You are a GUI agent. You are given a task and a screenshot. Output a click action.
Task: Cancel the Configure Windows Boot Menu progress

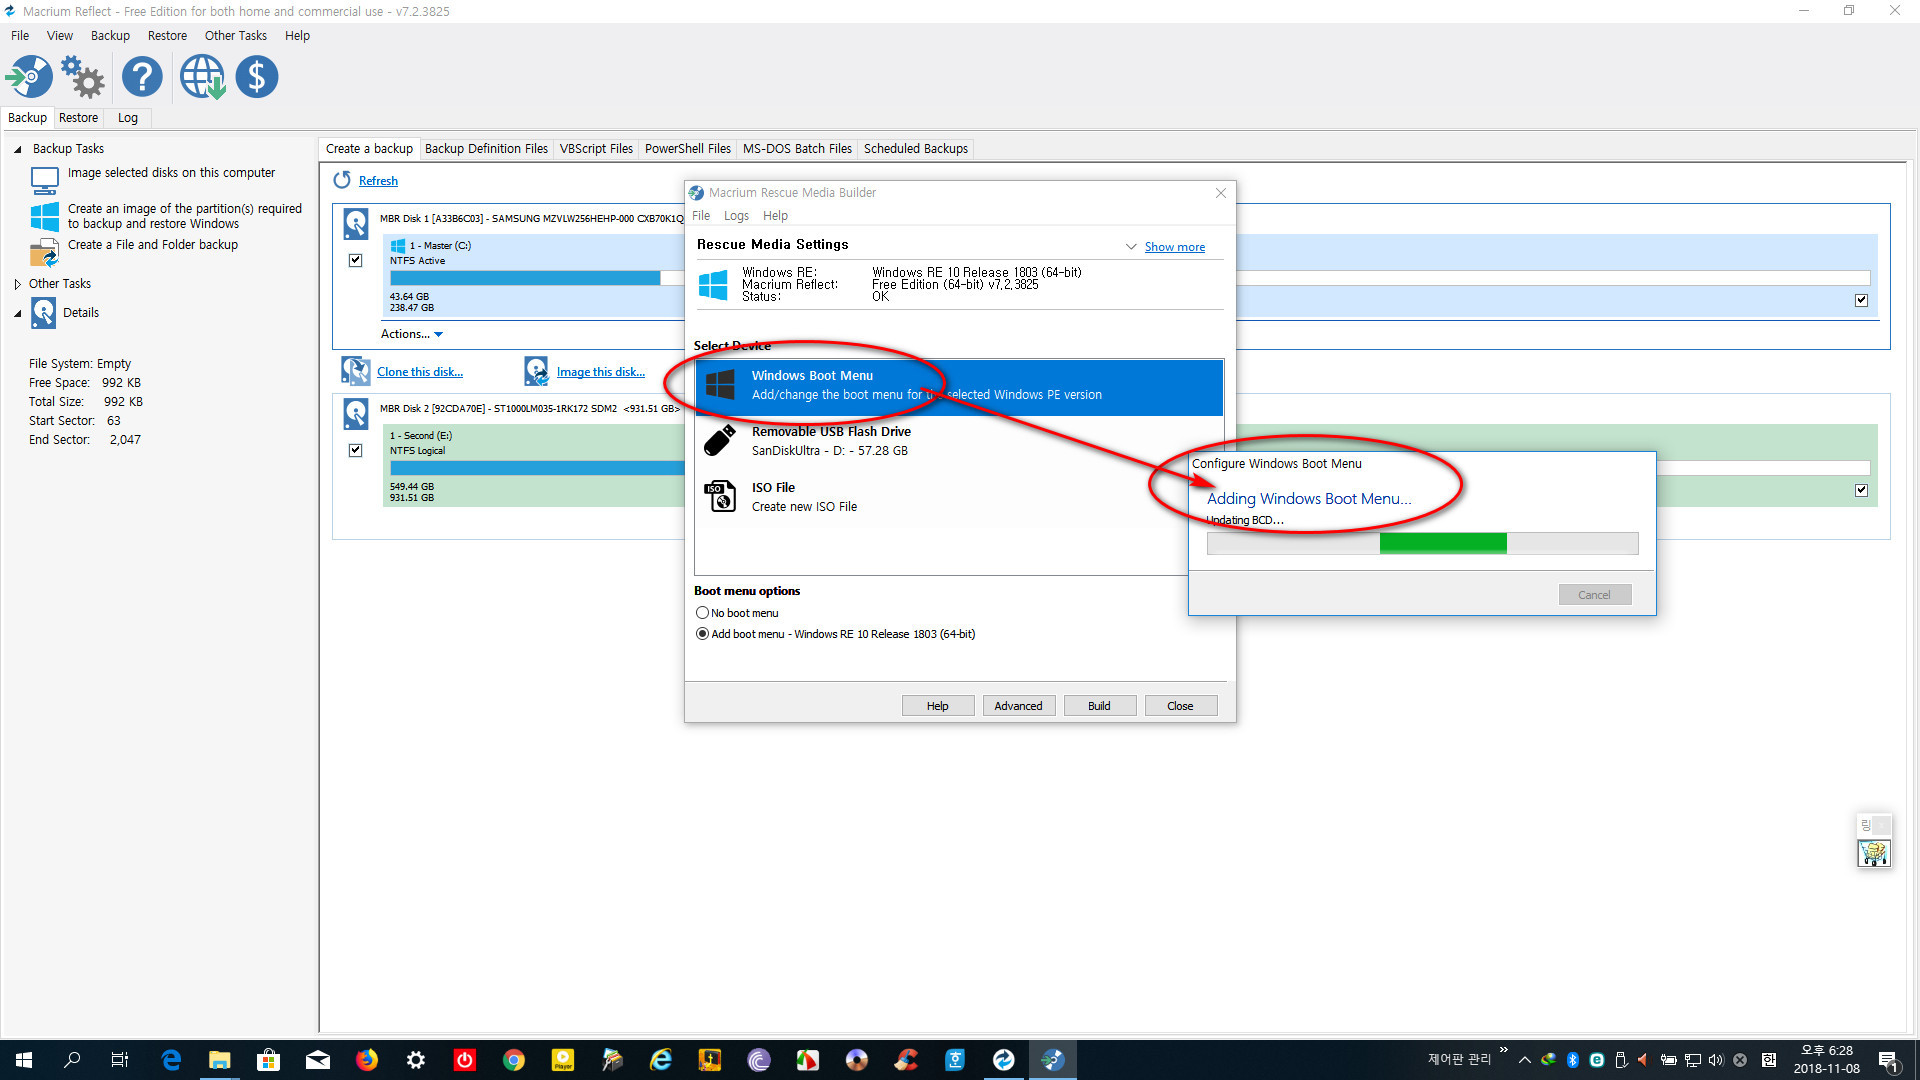click(x=1594, y=595)
